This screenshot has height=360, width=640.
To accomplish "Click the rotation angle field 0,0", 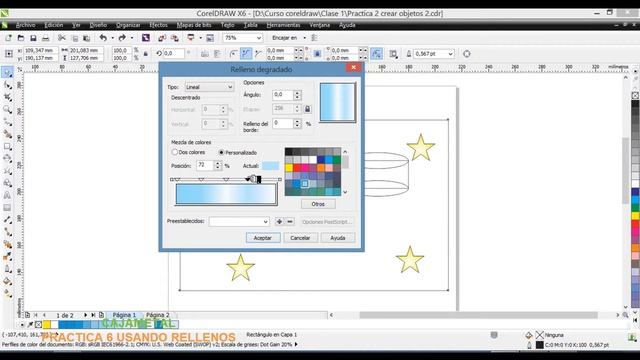I will point(174,53).
